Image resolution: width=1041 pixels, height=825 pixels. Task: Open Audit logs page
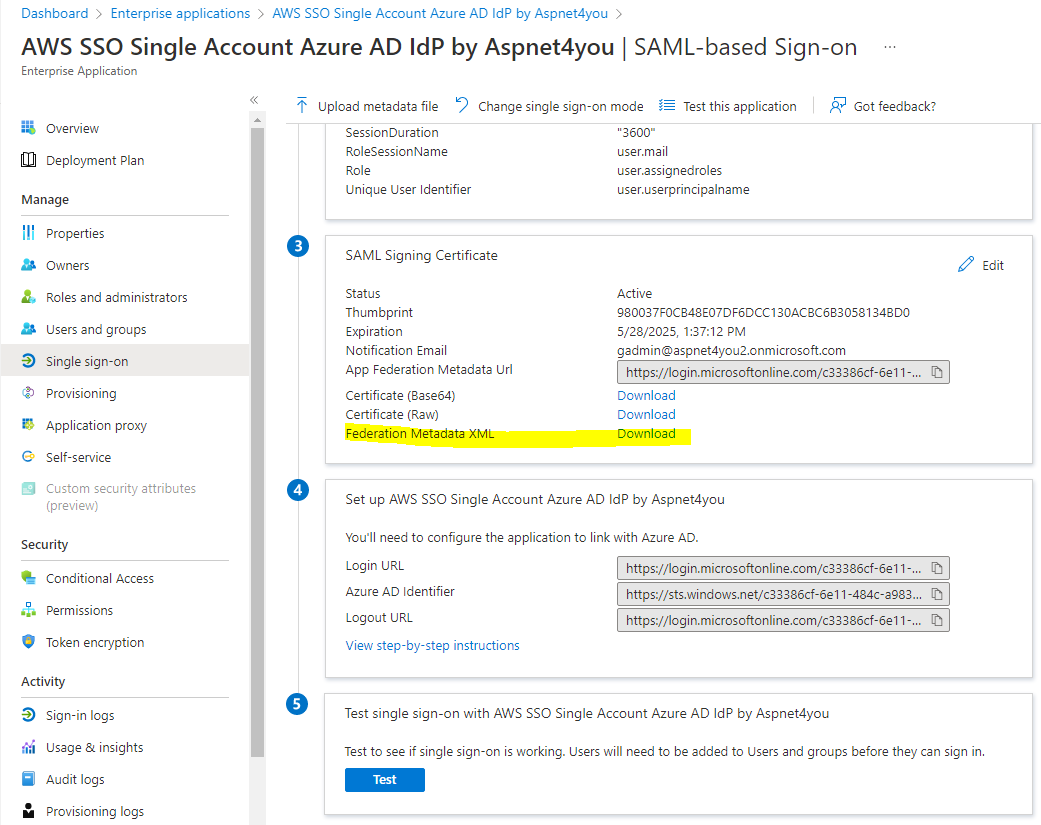[x=75, y=779]
